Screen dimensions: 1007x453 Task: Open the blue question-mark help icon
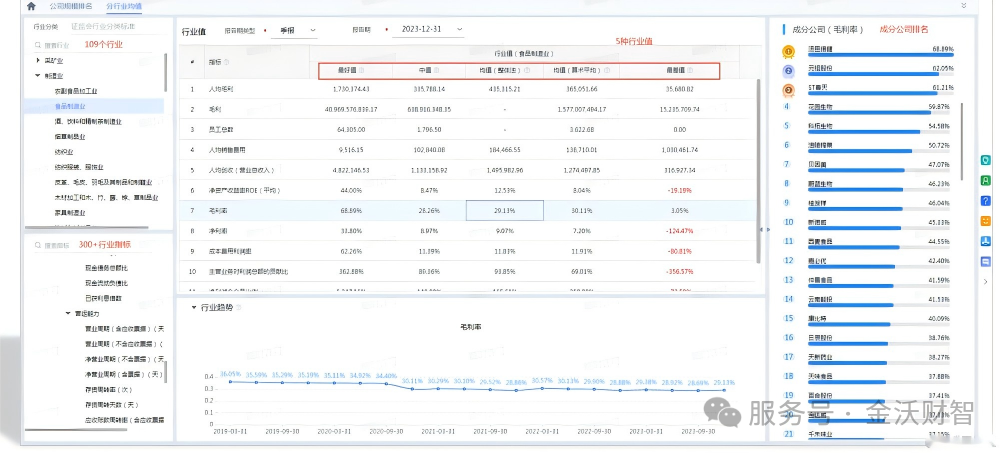pos(986,200)
